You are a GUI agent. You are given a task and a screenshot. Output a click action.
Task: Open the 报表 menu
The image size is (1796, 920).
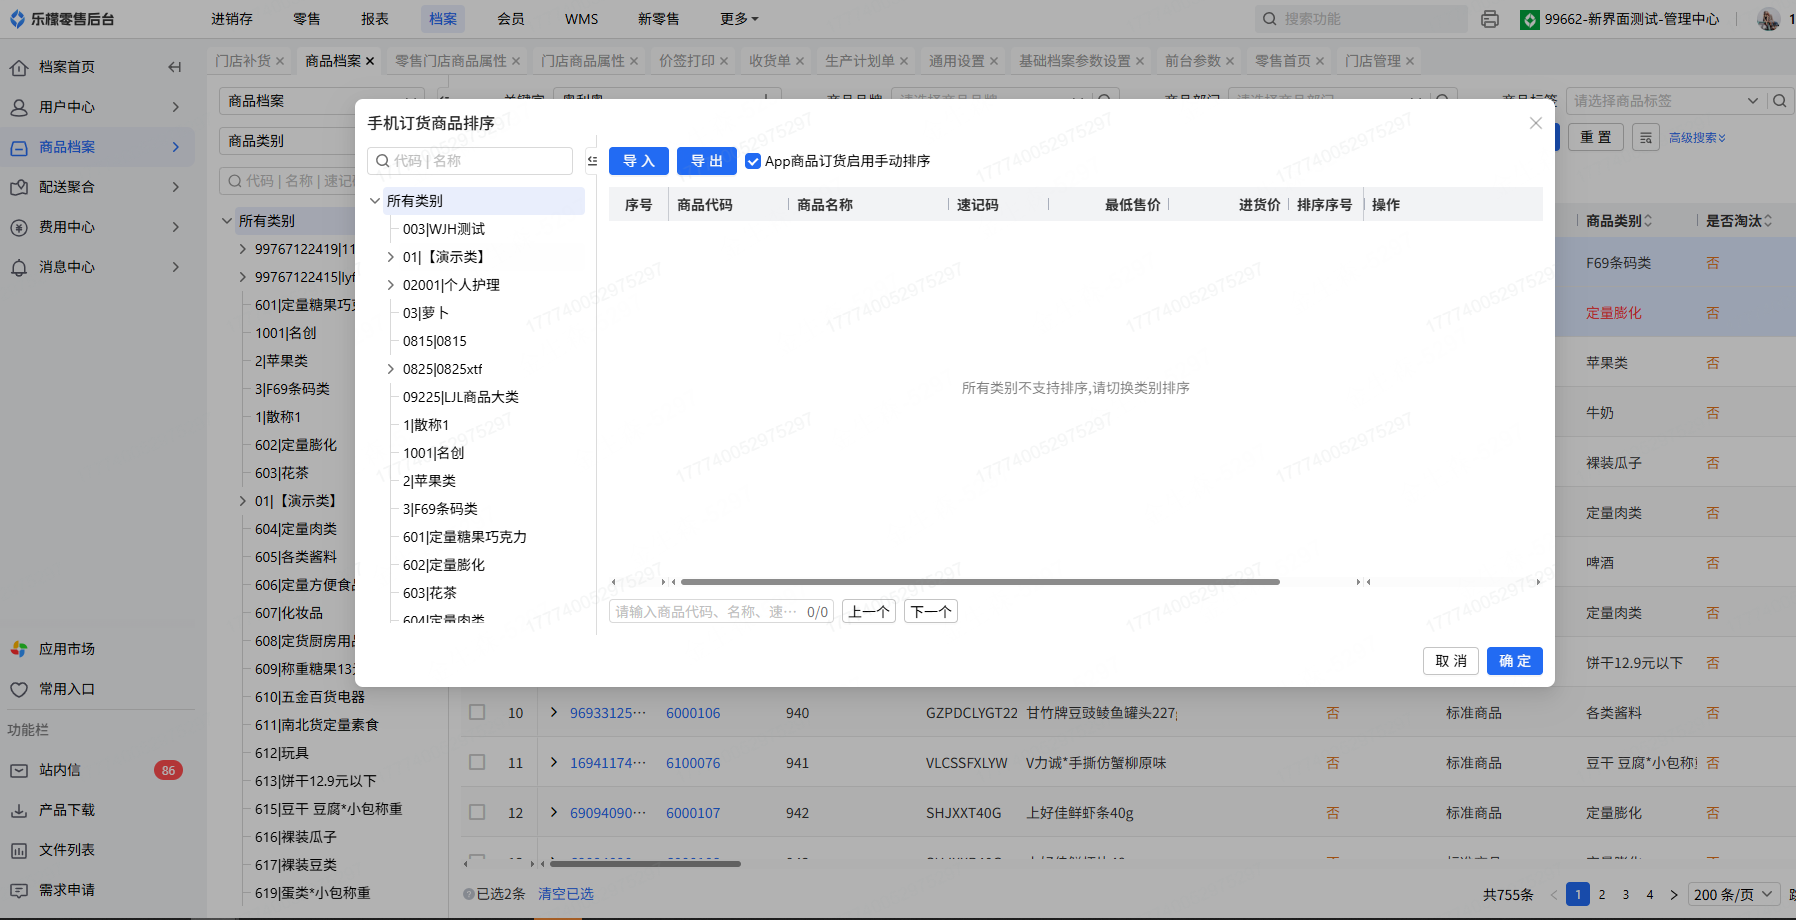tap(375, 19)
